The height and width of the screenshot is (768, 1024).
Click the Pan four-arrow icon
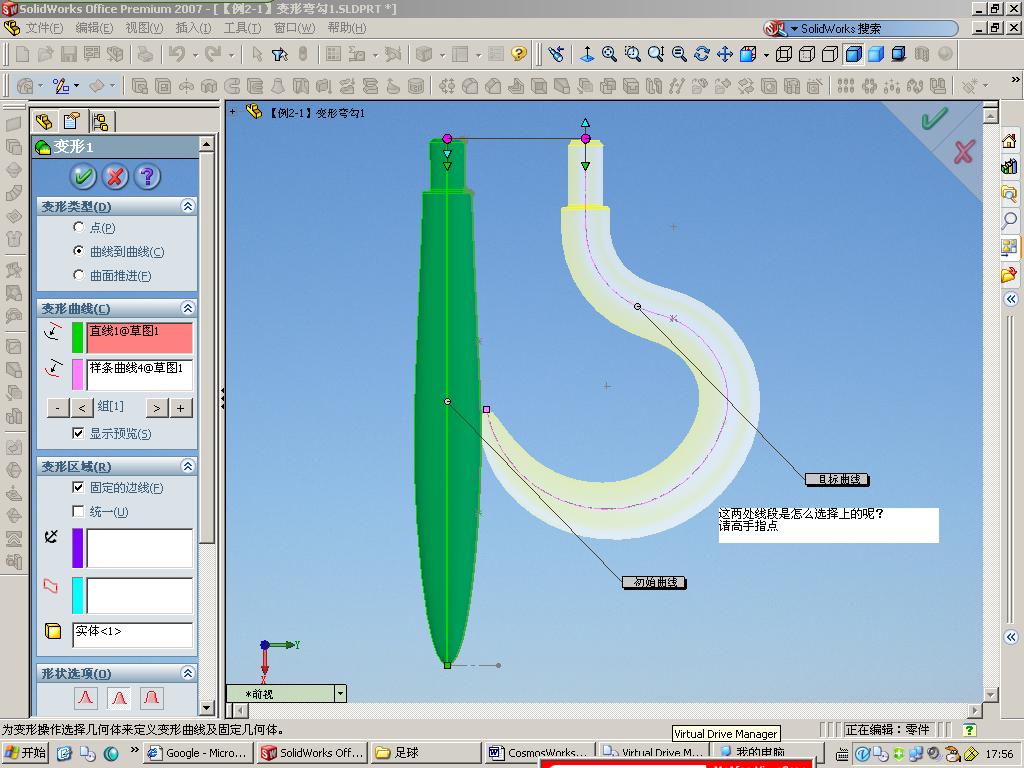725,54
